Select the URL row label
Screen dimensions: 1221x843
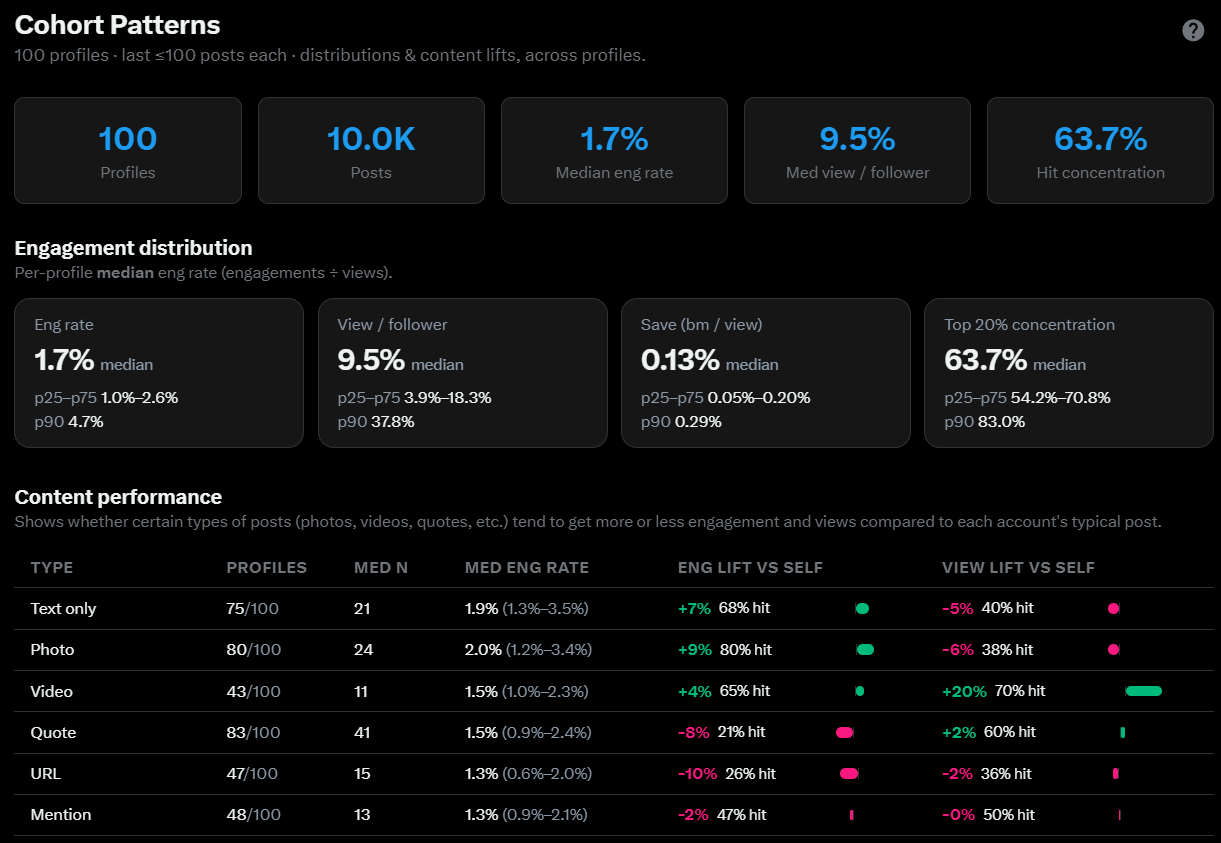[44, 773]
